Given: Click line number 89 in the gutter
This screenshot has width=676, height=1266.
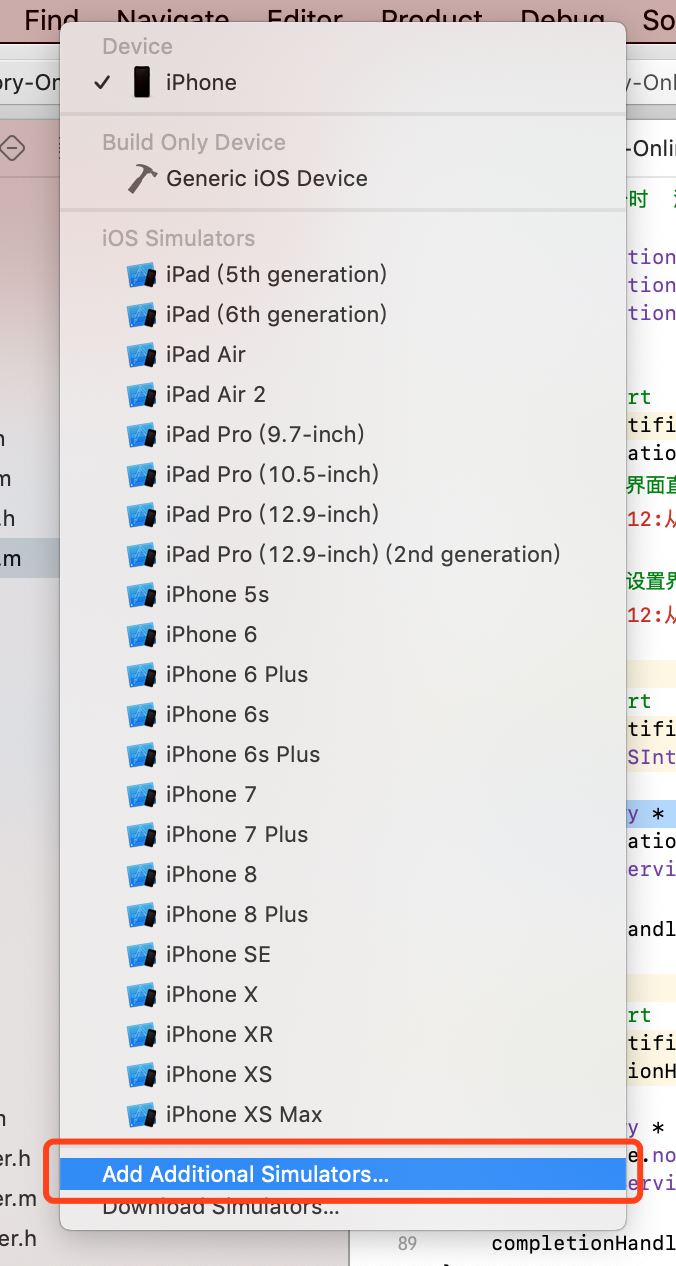Looking at the screenshot, I should pyautogui.click(x=407, y=1243).
